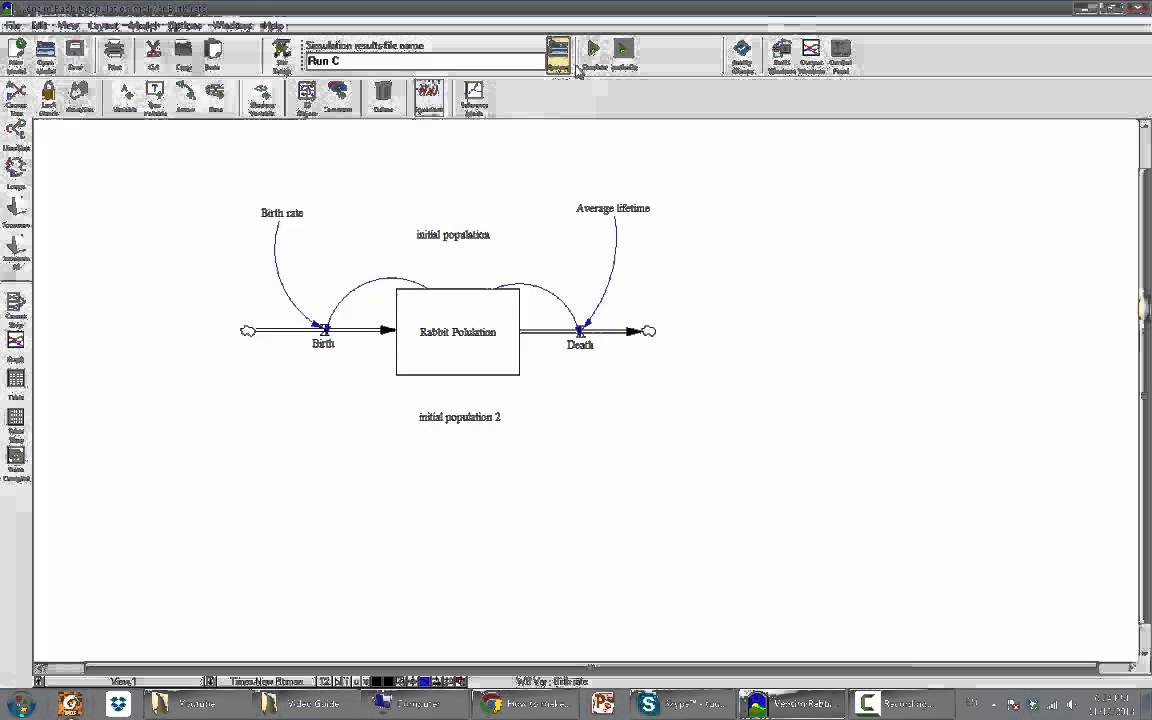The image size is (1152, 720).
Task: Toggle the Lock Sketch tool
Action: [48, 98]
